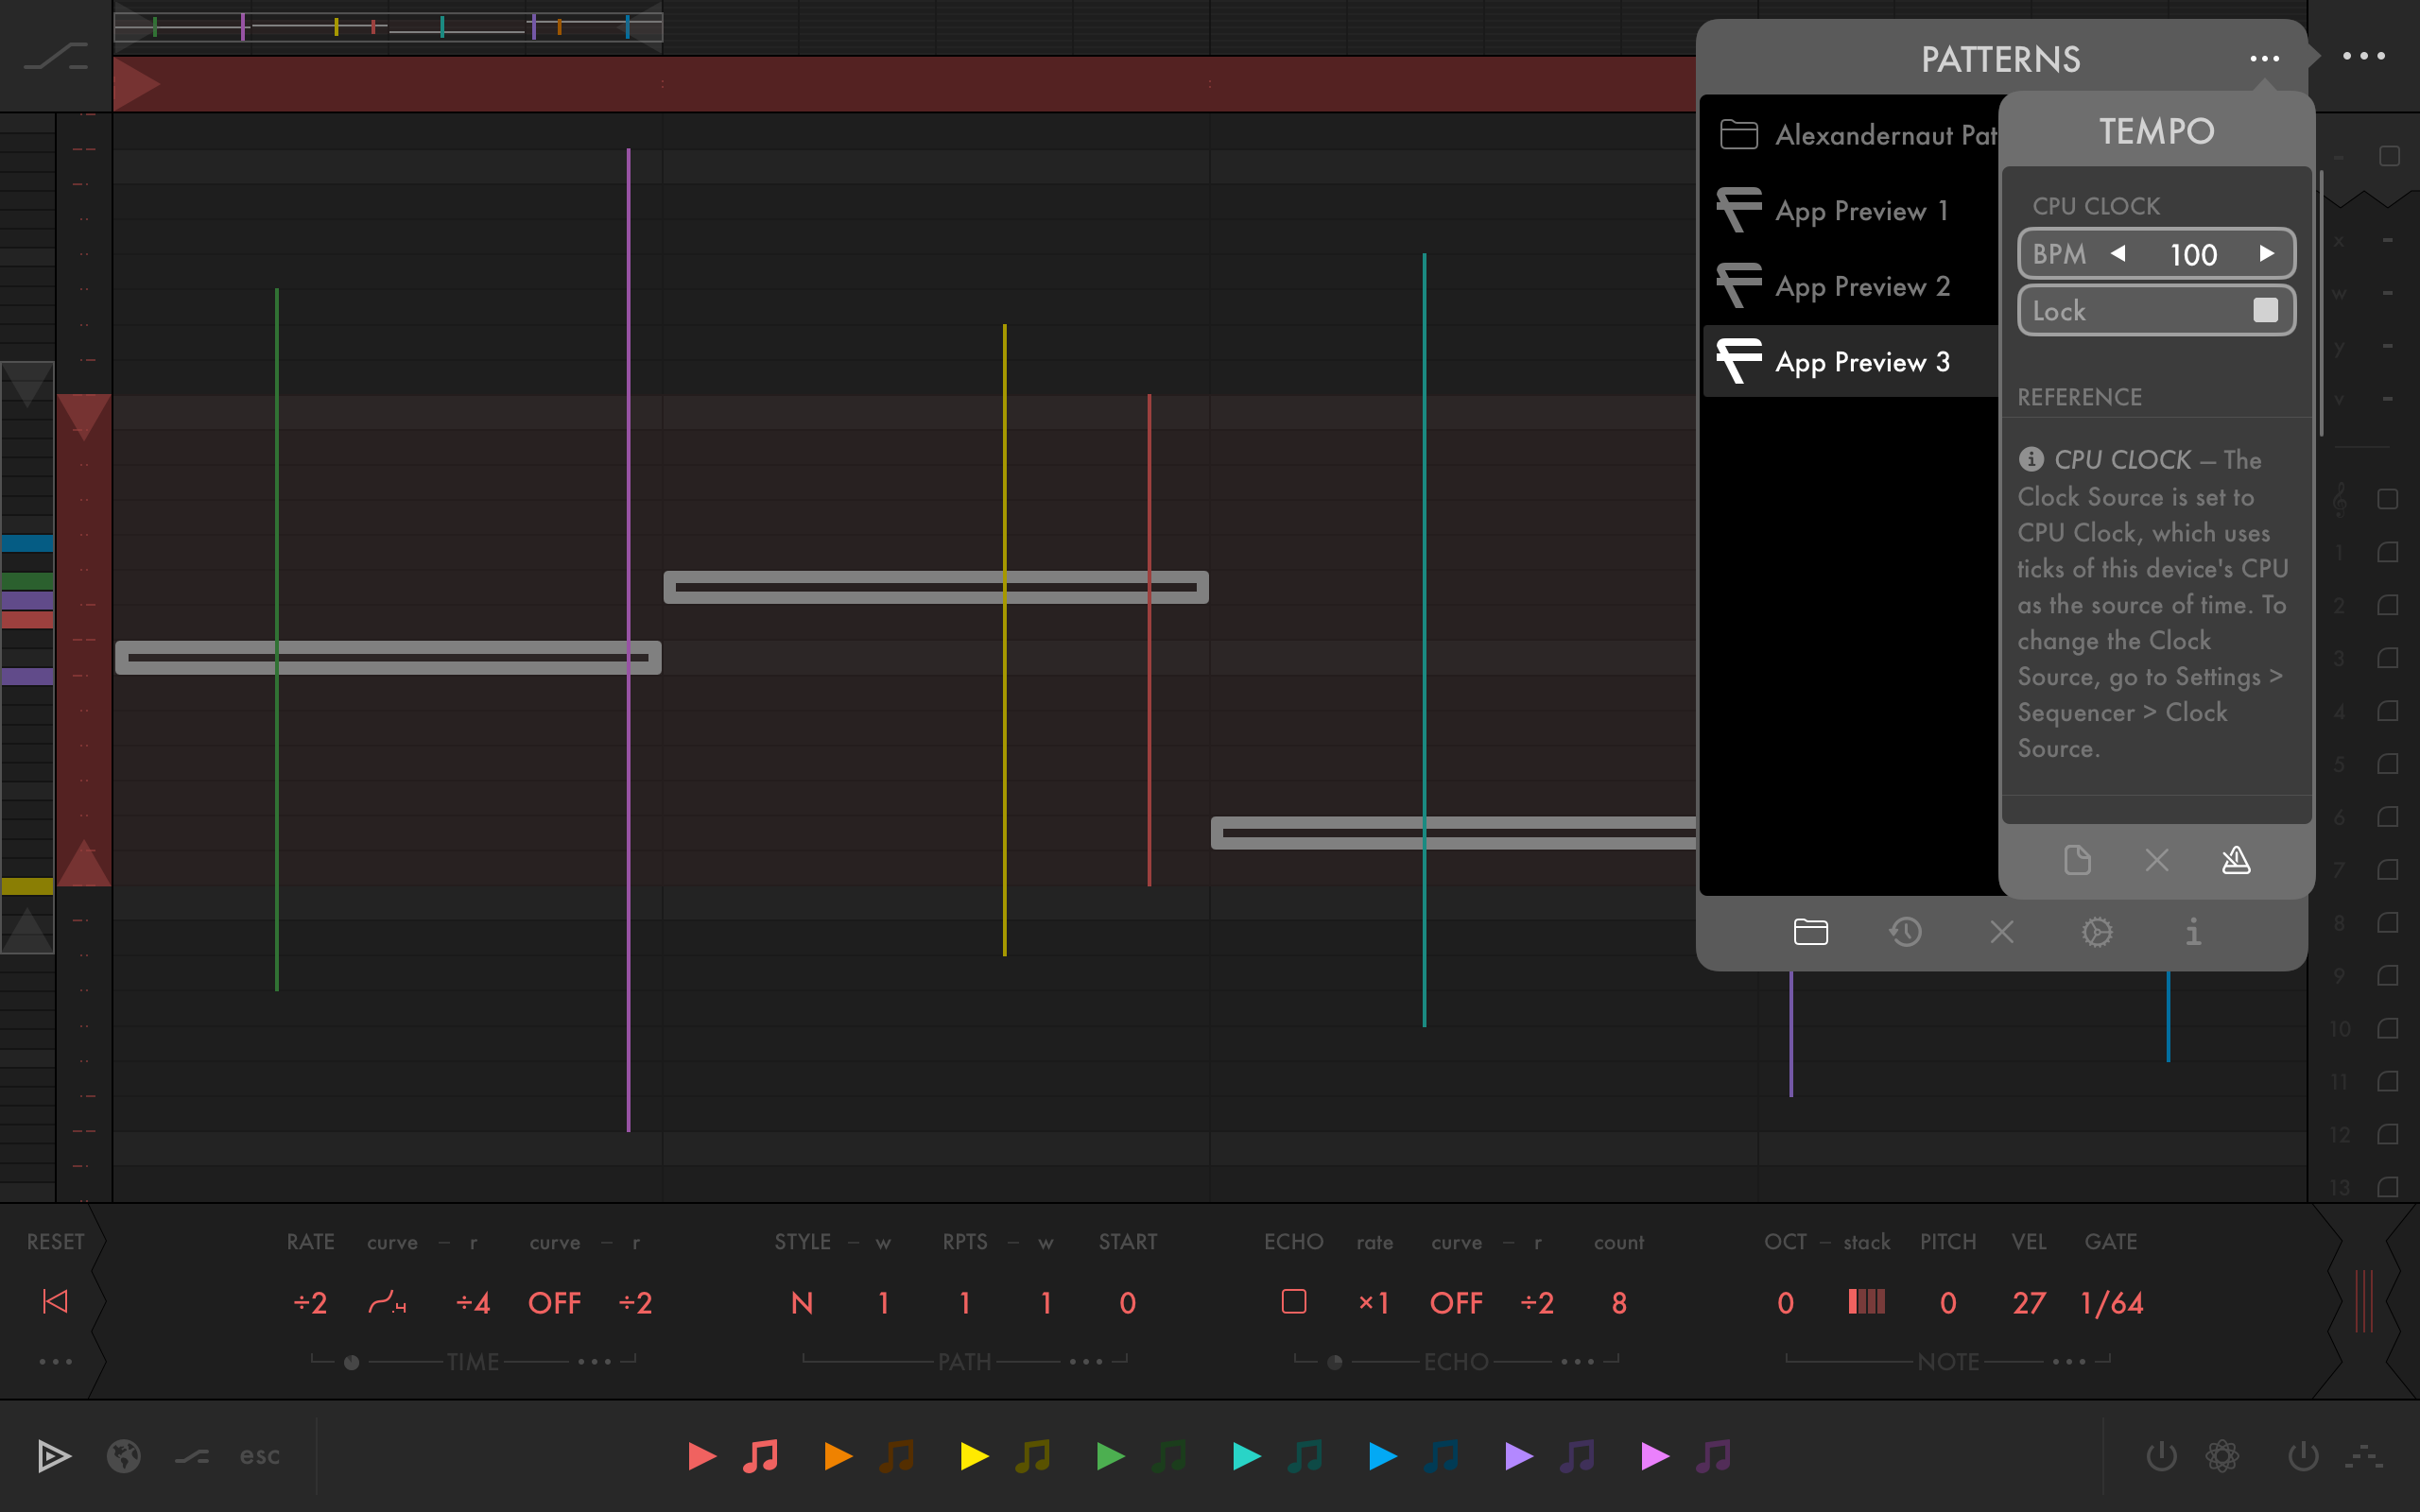Click the metronome icon in the Tempo panel
The image size is (2420, 1512).
[2235, 860]
